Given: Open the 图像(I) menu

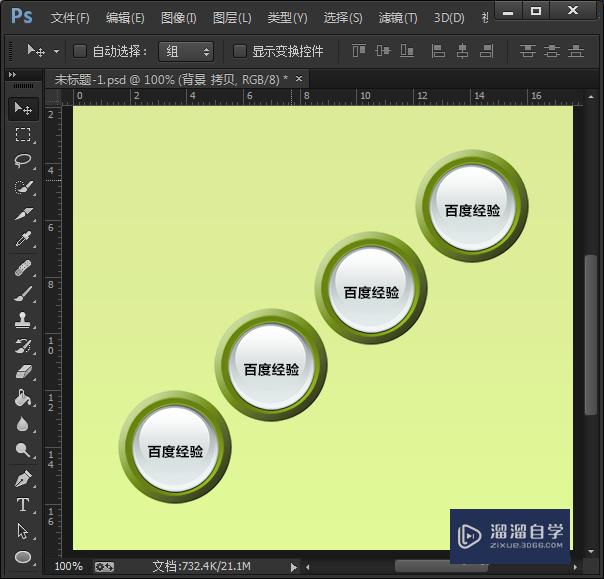Looking at the screenshot, I should pos(178,18).
